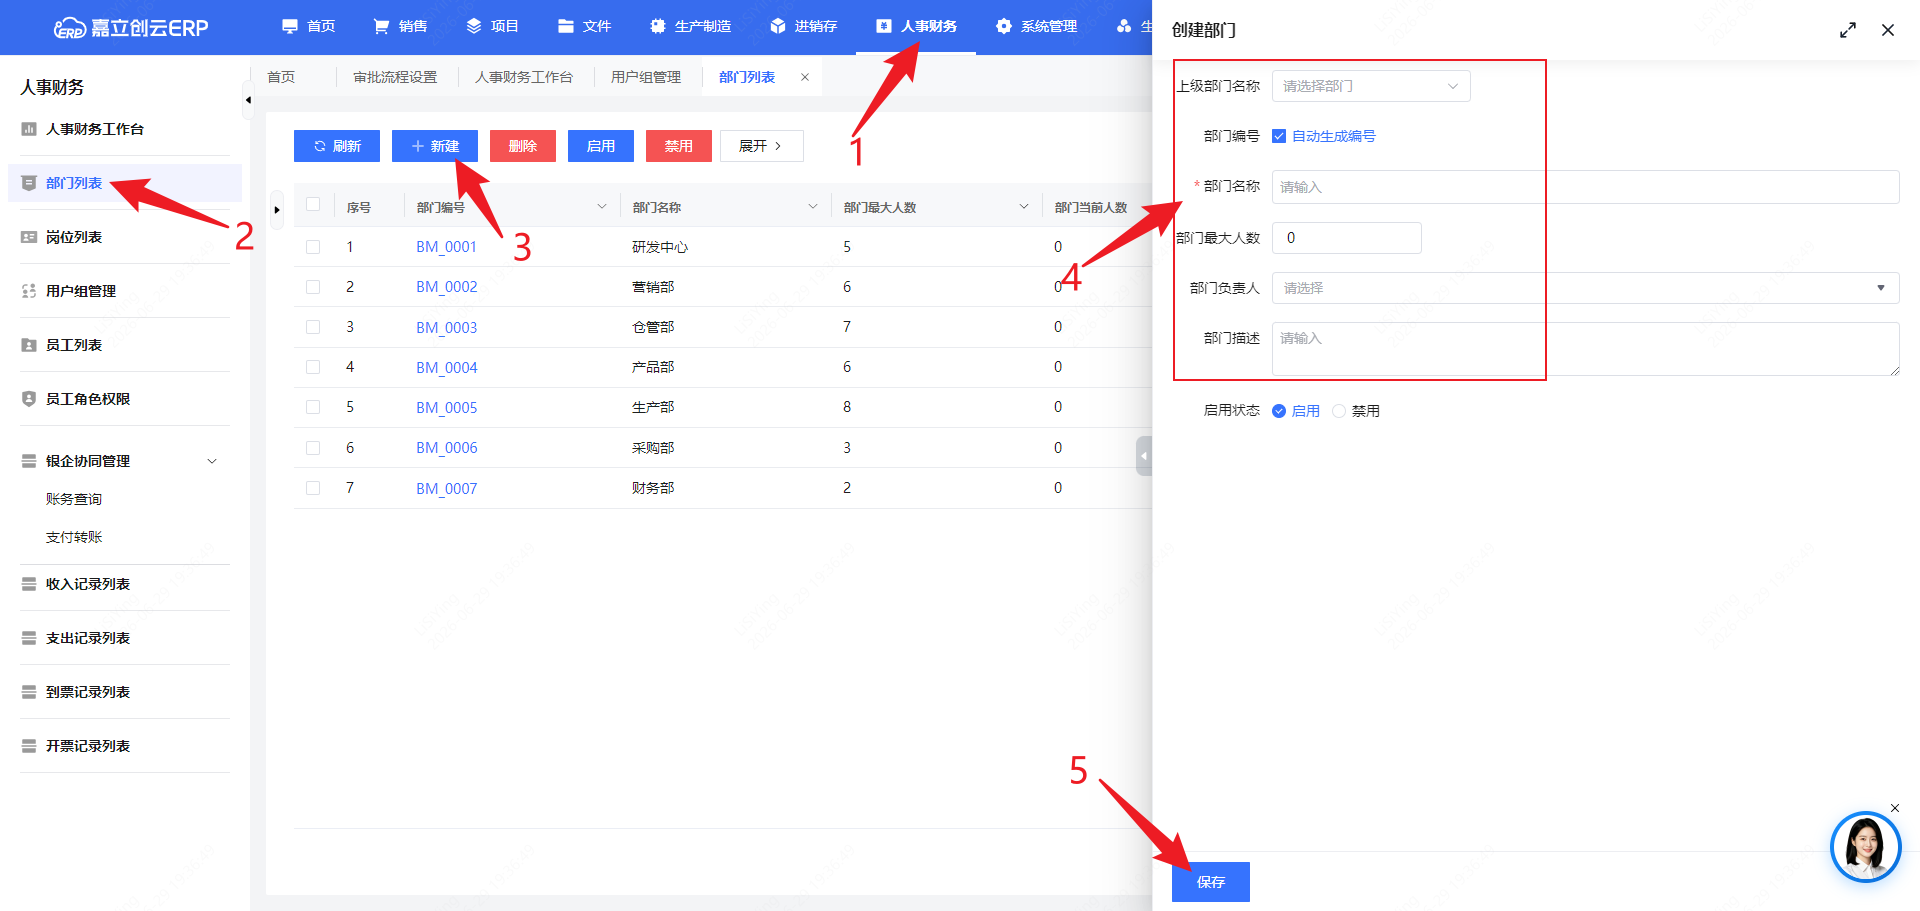
Task: Check the row for 营销部
Action: tap(313, 287)
